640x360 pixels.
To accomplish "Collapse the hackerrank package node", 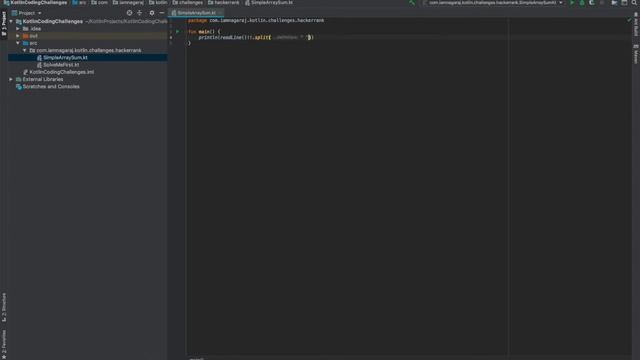I will click(24, 50).
